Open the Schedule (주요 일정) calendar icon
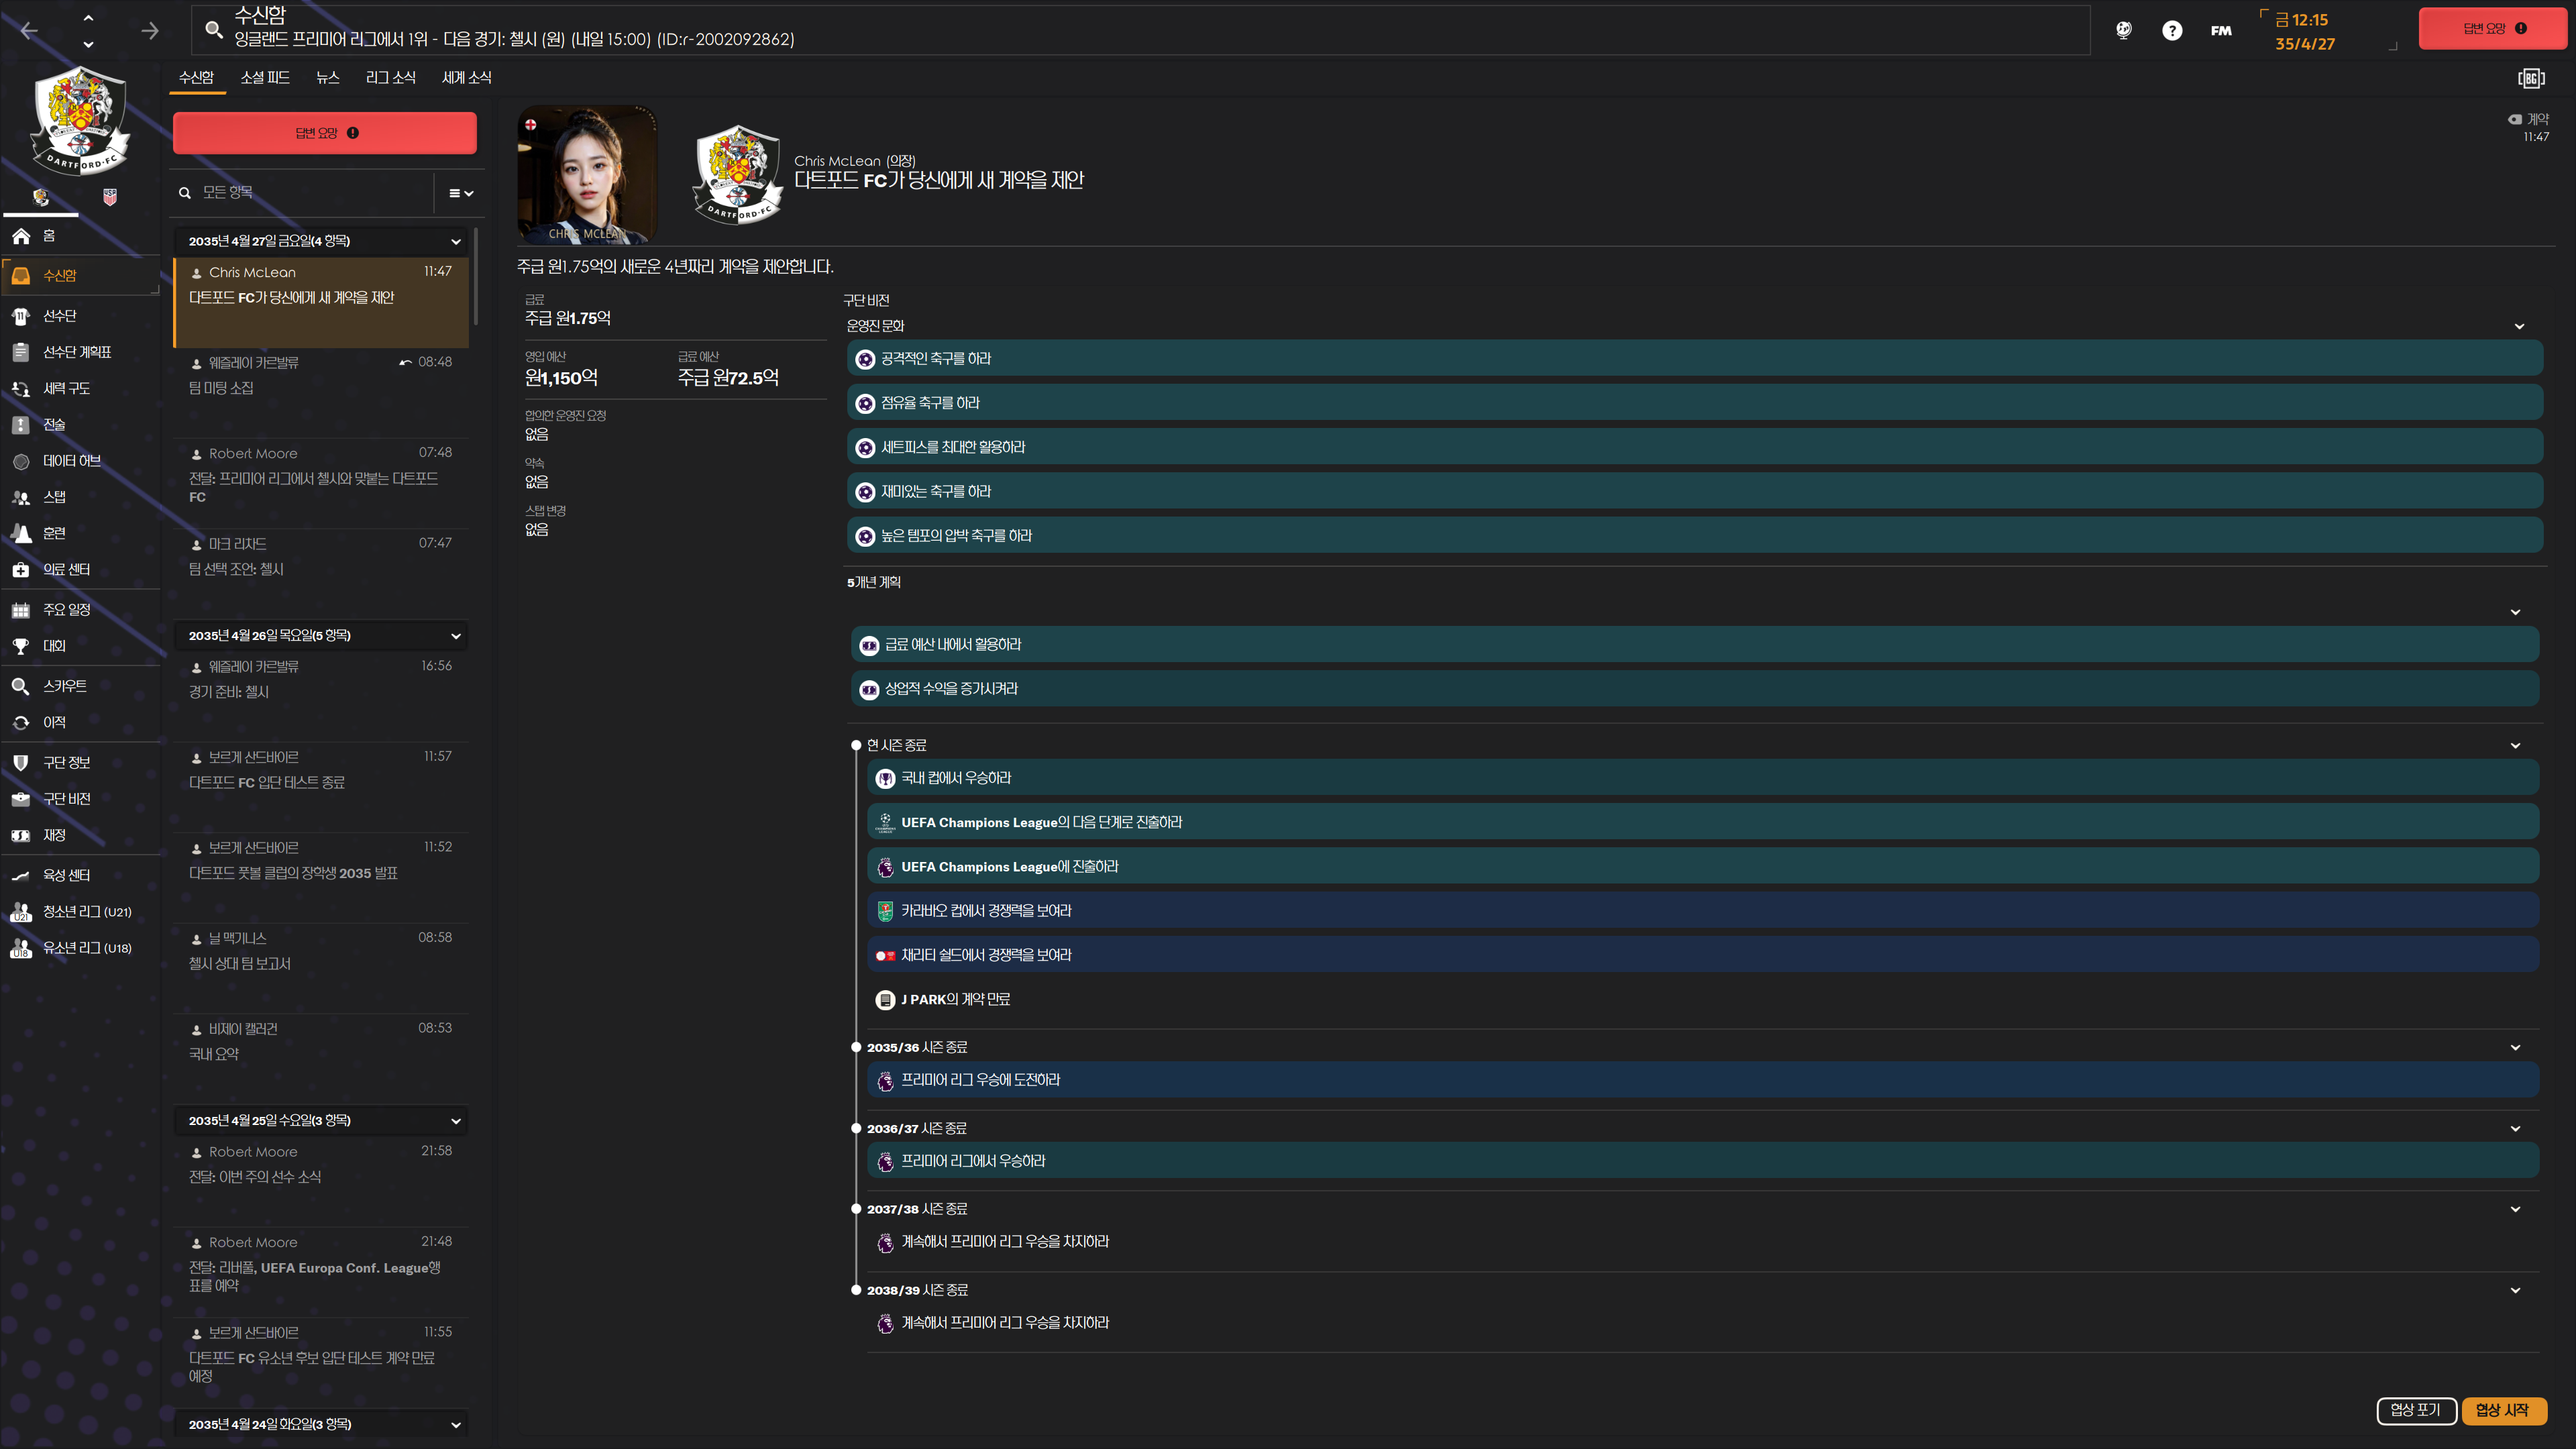Image resolution: width=2576 pixels, height=1449 pixels. [21, 610]
